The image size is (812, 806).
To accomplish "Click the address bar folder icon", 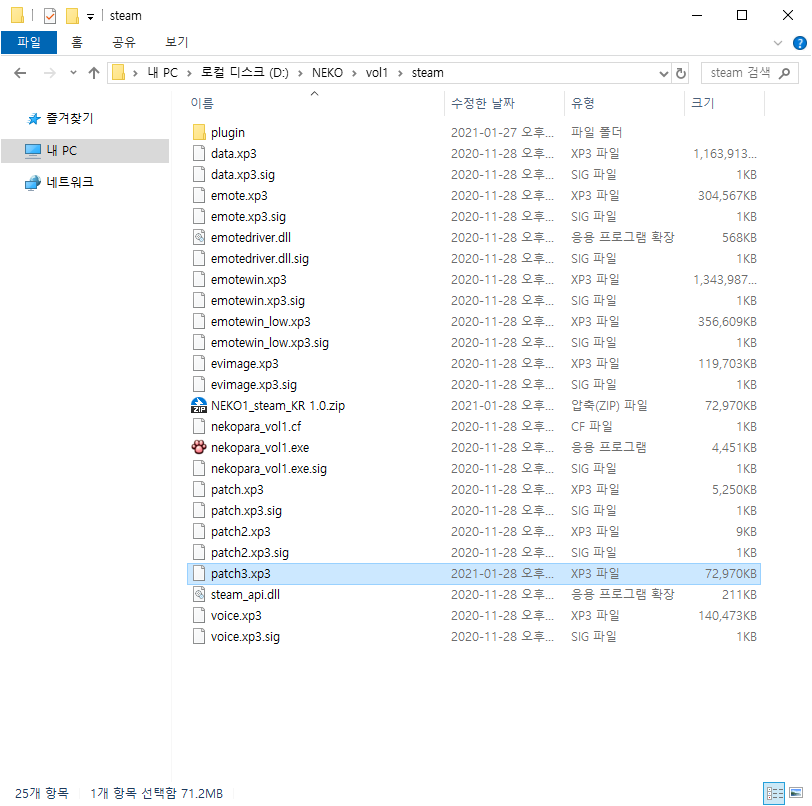I will (119, 73).
